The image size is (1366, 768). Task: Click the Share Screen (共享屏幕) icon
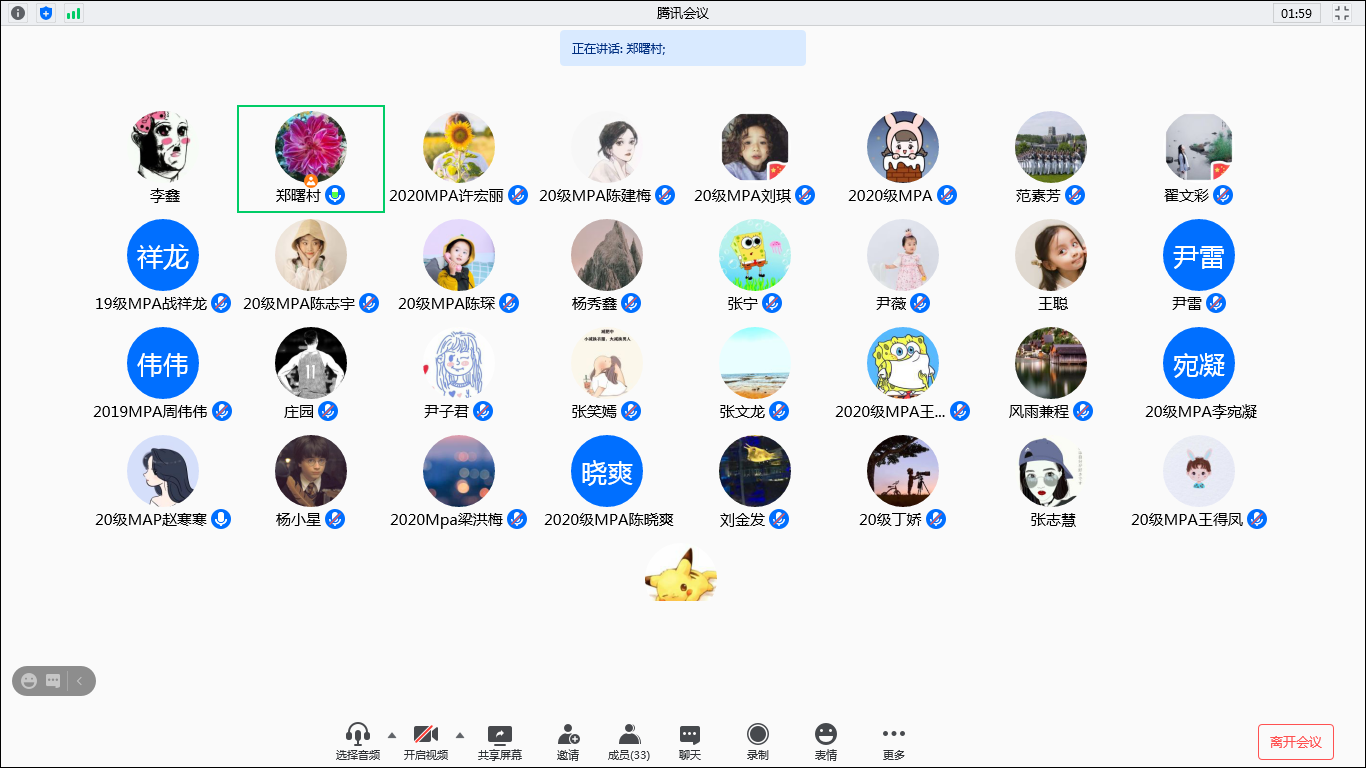(499, 736)
